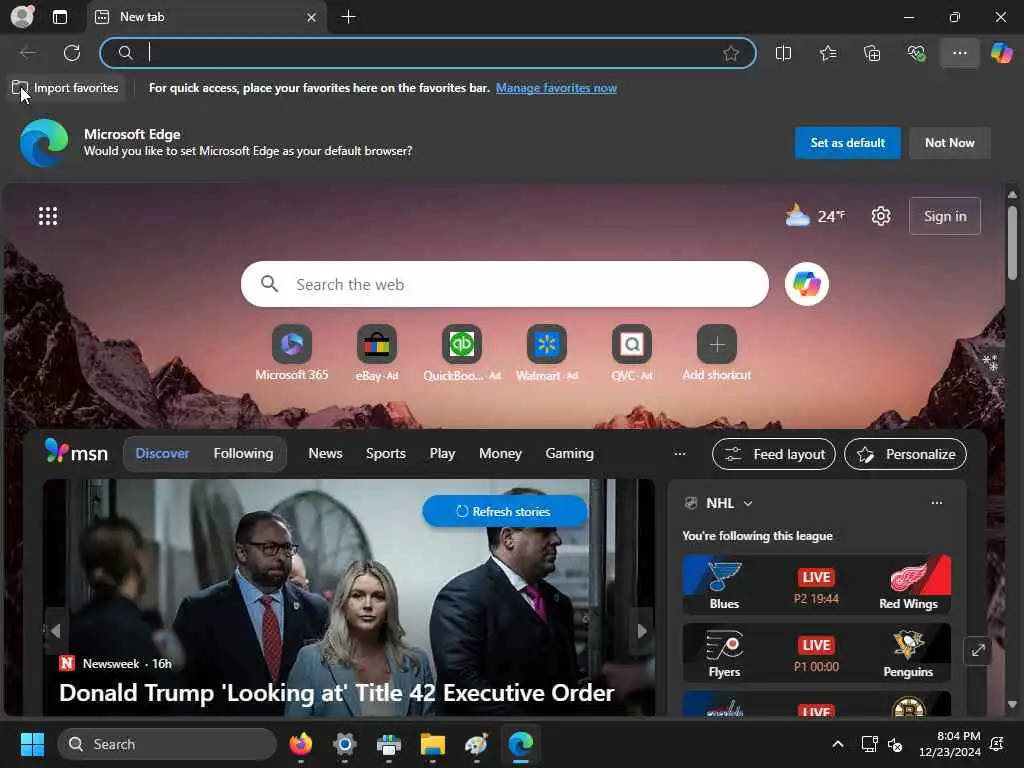Open a new tab with the plus button
1024x768 pixels.
pyautogui.click(x=349, y=17)
